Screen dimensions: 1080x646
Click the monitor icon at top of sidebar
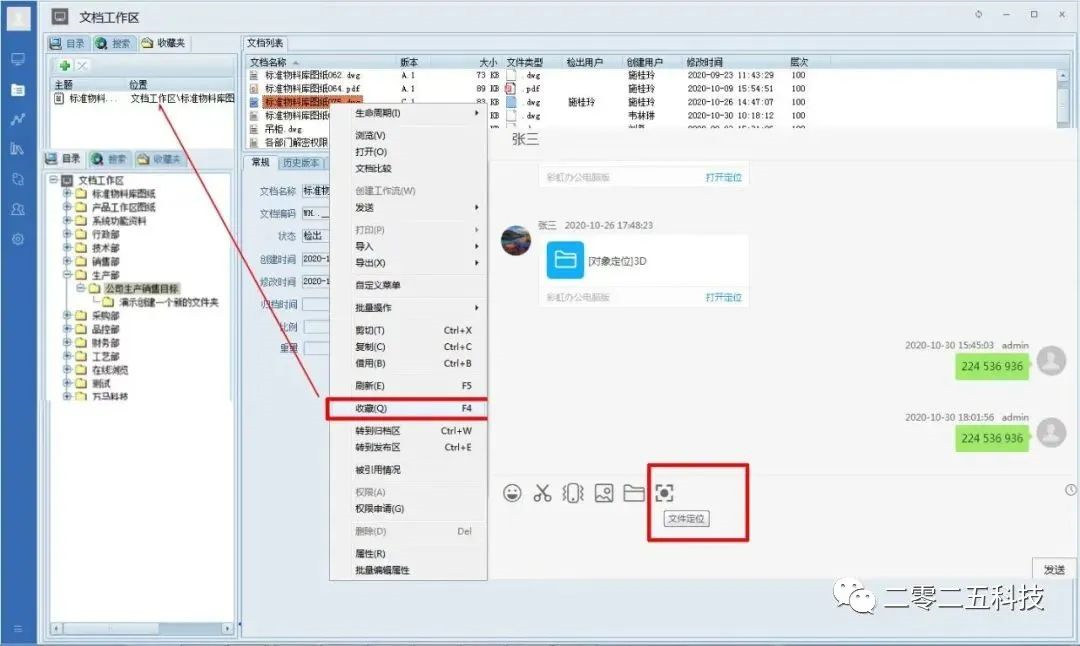pyautogui.click(x=18, y=60)
